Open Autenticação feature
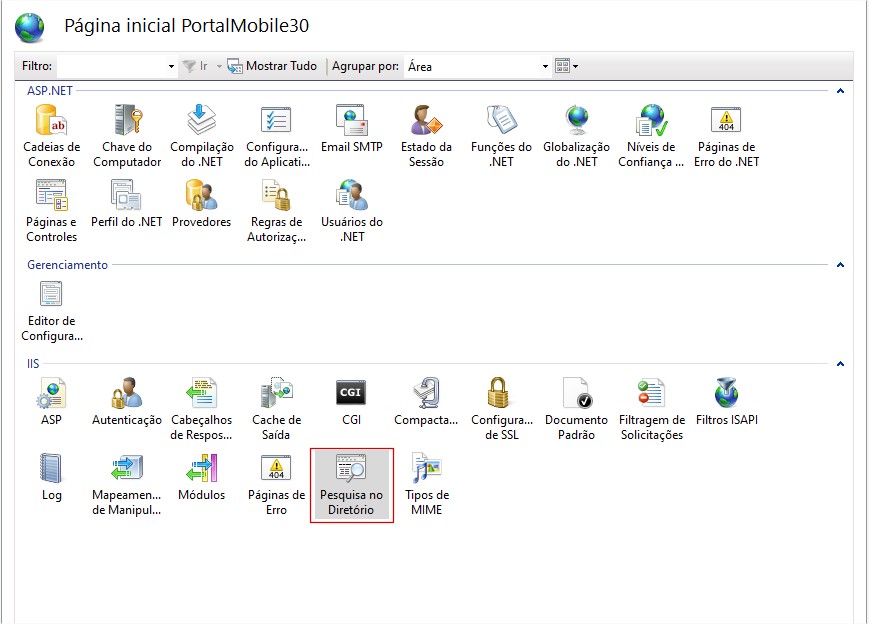Image resolution: width=869 pixels, height=624 pixels. 127,402
